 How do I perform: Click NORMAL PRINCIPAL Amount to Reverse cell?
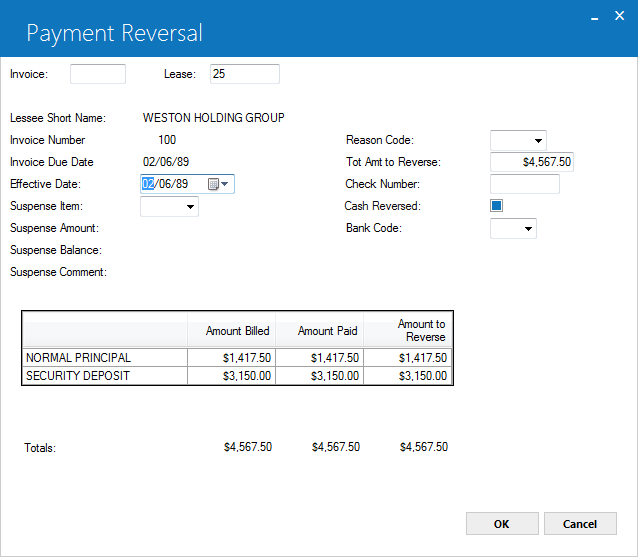(408, 358)
